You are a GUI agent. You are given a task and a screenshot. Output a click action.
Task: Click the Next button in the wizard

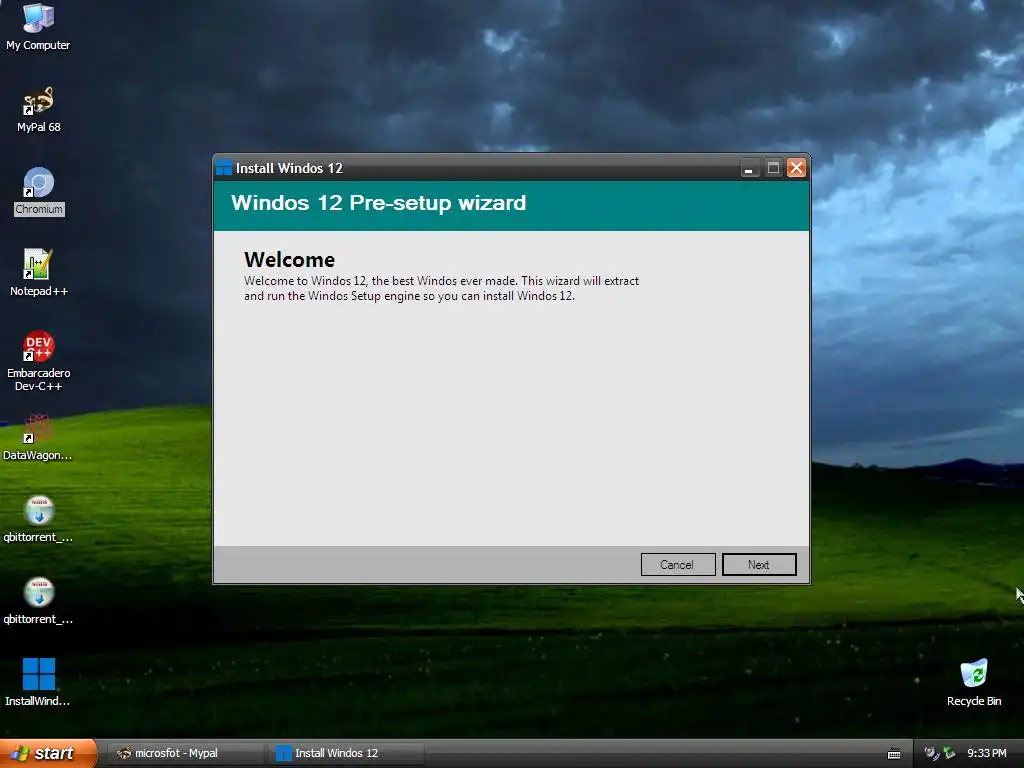[759, 564]
